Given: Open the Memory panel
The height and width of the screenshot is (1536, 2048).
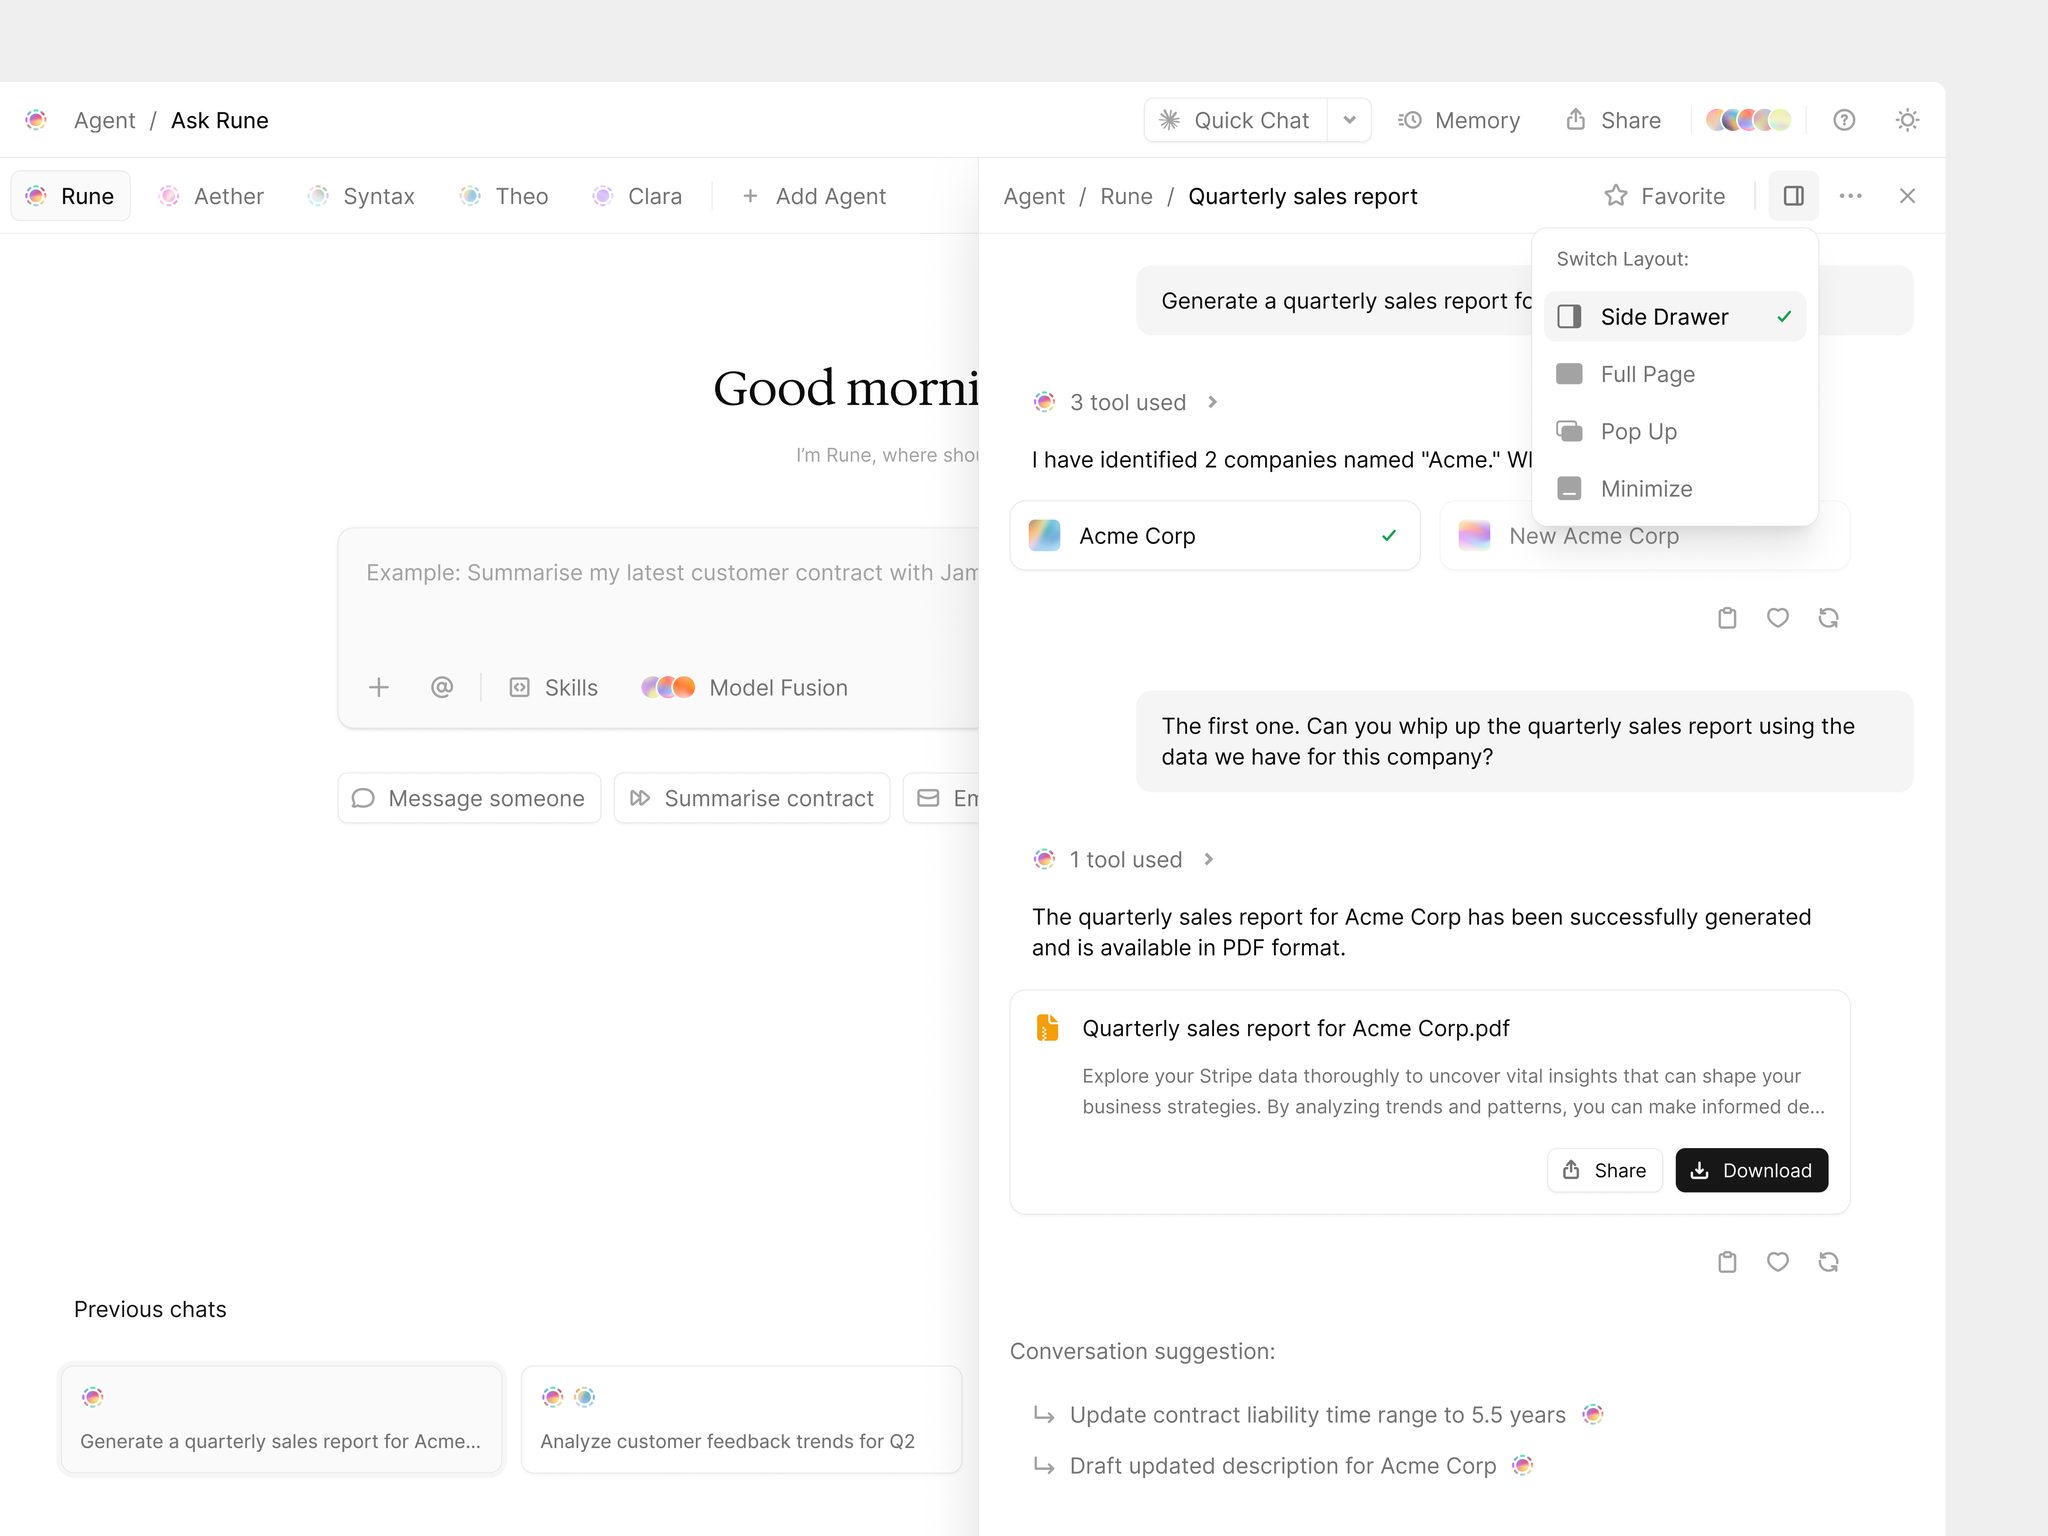Looking at the screenshot, I should click(1459, 120).
